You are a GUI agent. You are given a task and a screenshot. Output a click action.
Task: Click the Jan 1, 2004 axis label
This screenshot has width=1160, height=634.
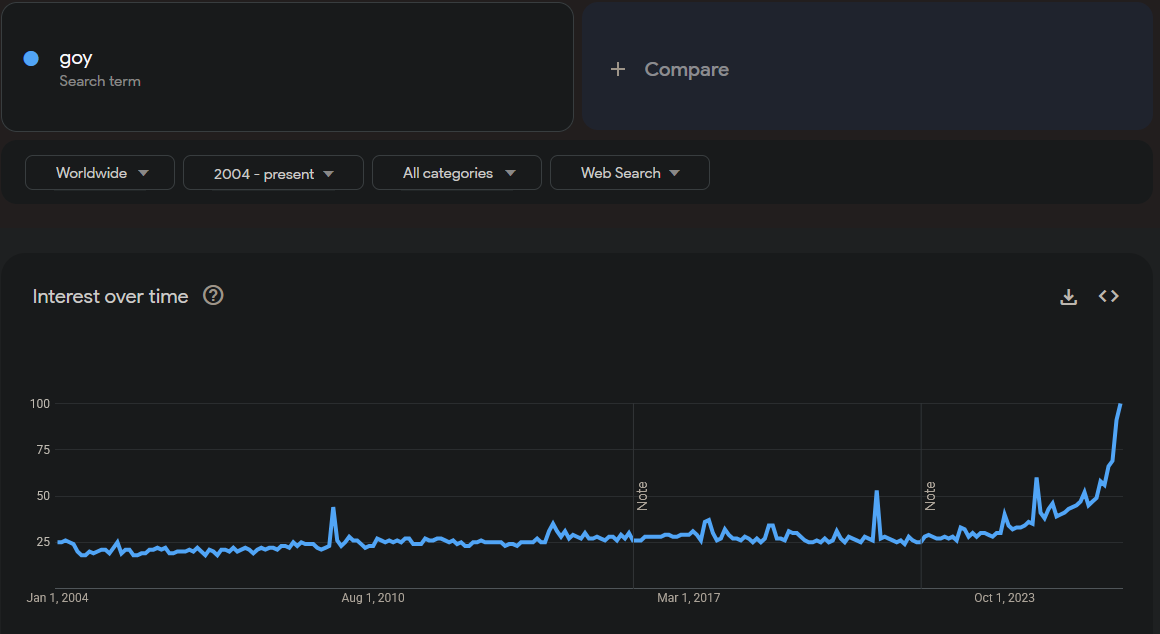tap(58, 598)
